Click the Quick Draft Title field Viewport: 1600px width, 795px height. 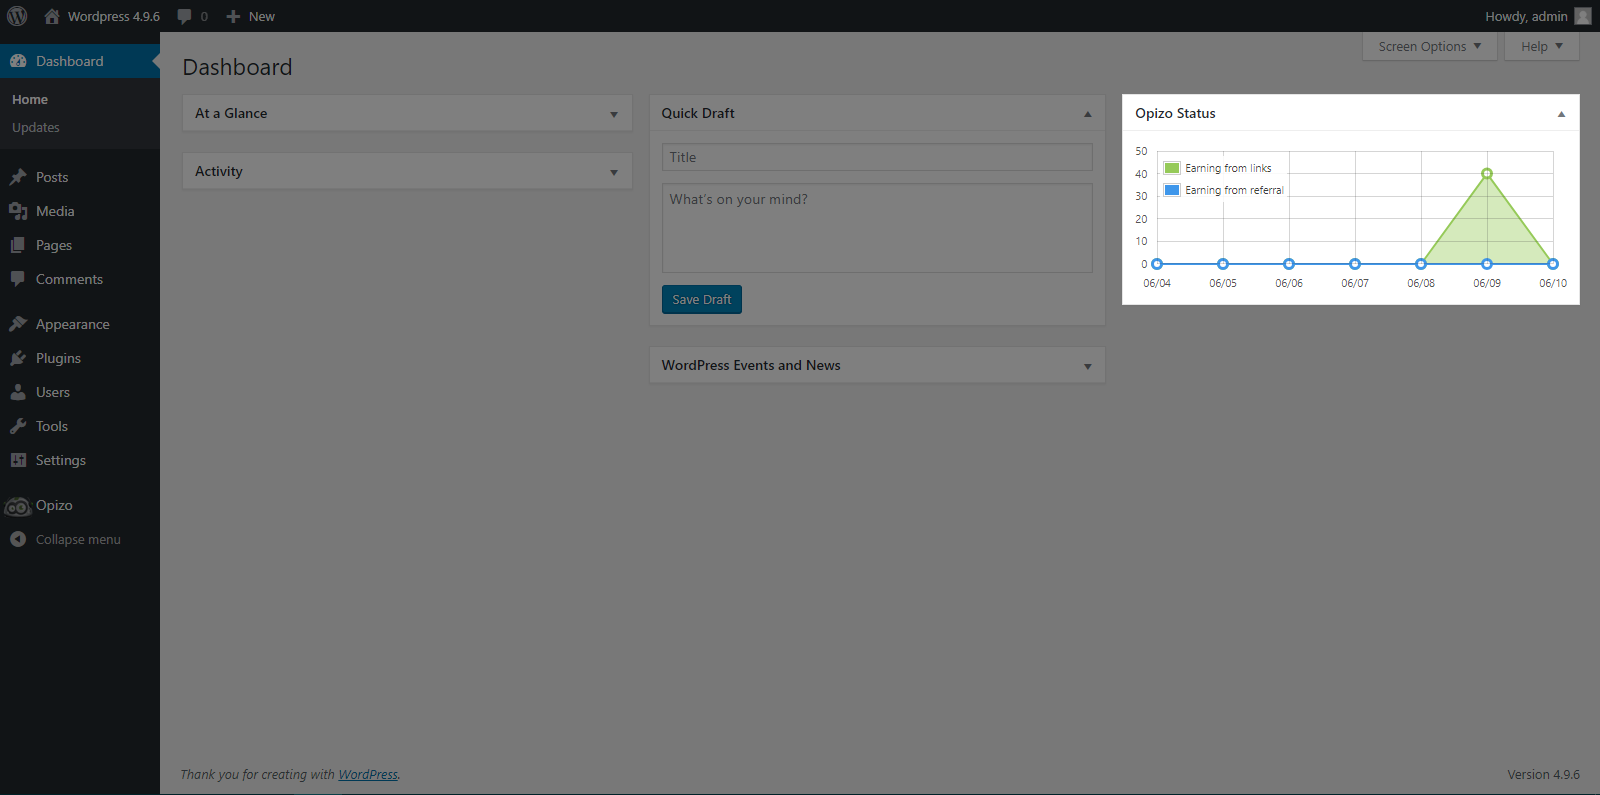[x=877, y=157]
